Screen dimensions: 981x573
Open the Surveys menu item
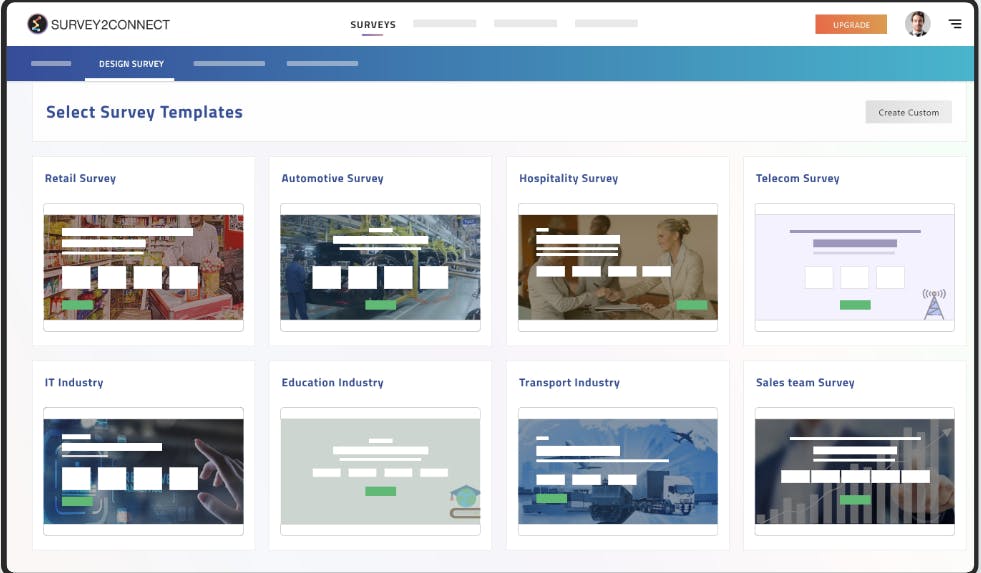pos(373,24)
